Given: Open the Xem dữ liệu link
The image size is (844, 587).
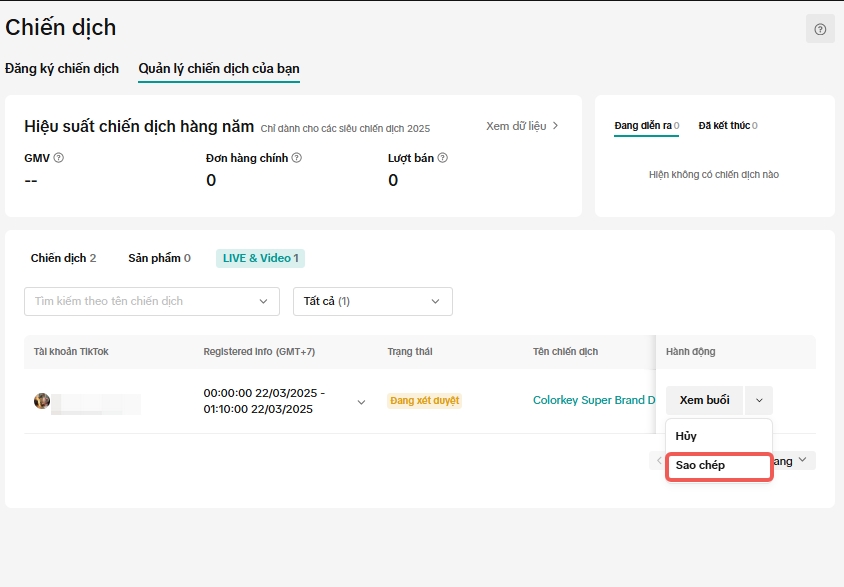Looking at the screenshot, I should [x=522, y=126].
